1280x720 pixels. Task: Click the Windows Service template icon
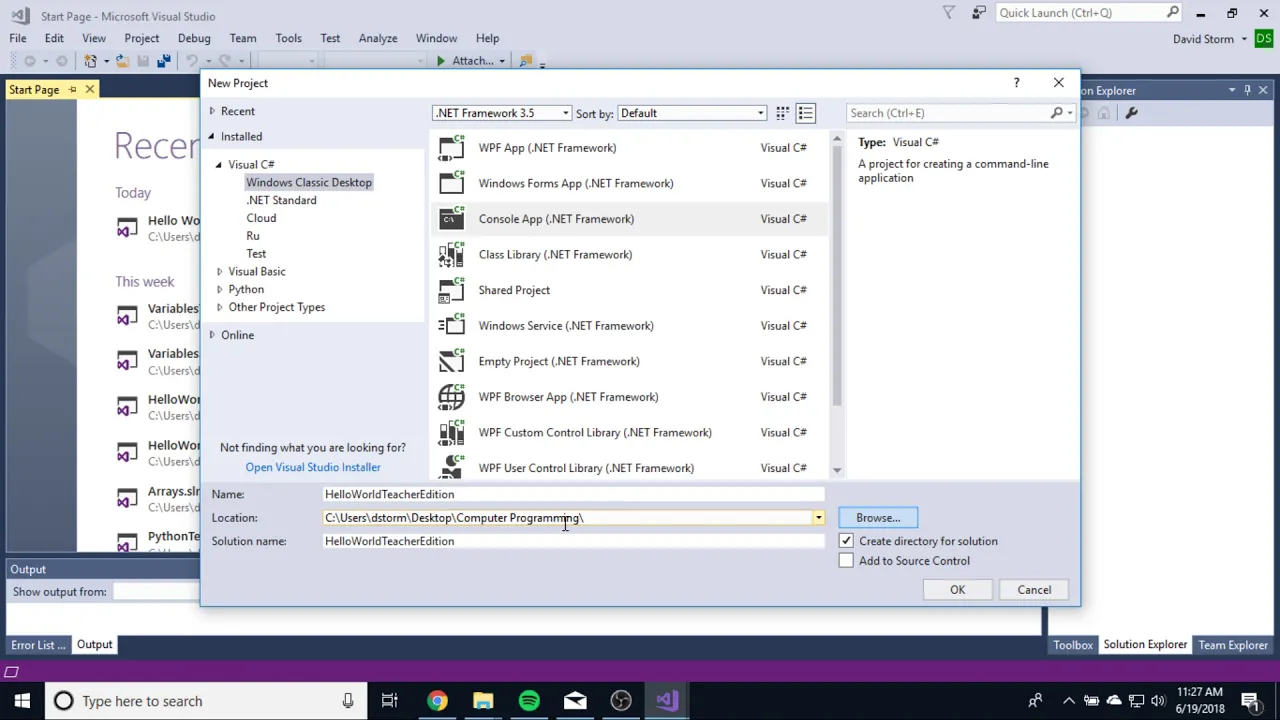pyautogui.click(x=451, y=325)
